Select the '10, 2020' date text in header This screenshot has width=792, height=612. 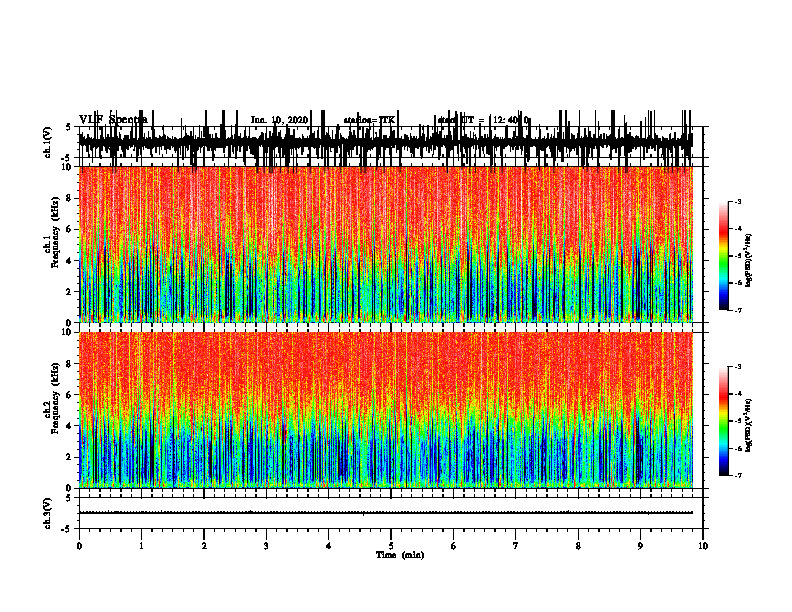click(287, 120)
